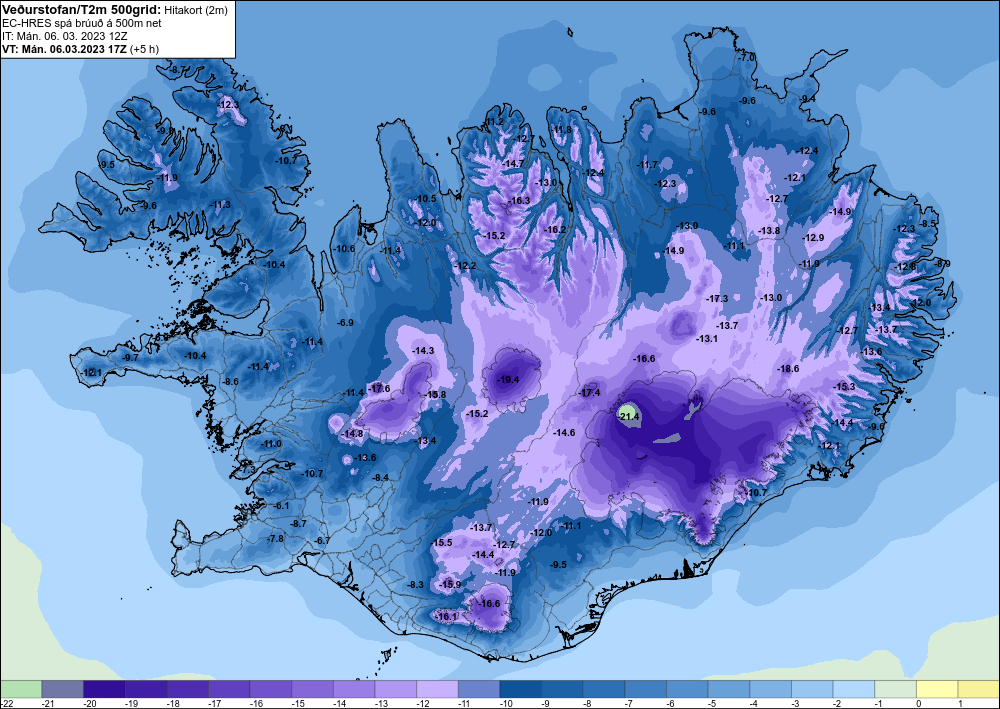Click the -11.8 temperature label

coord(561,130)
